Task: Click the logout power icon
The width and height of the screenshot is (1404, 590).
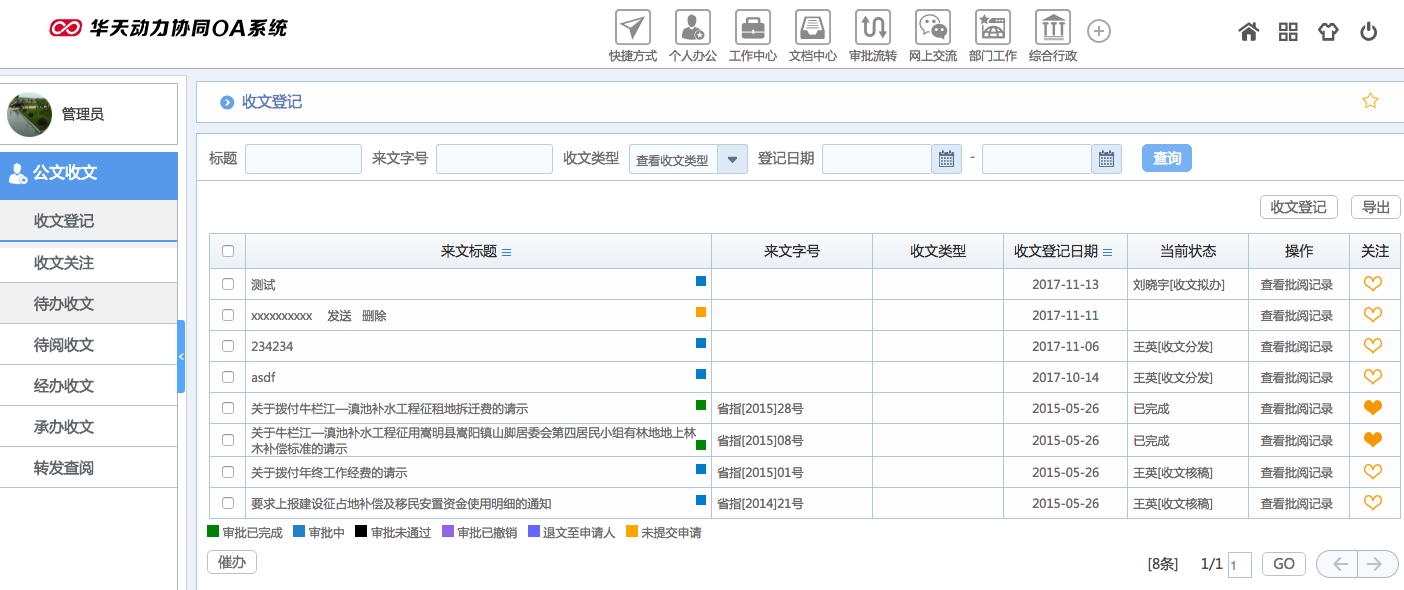Action: pos(1368,32)
